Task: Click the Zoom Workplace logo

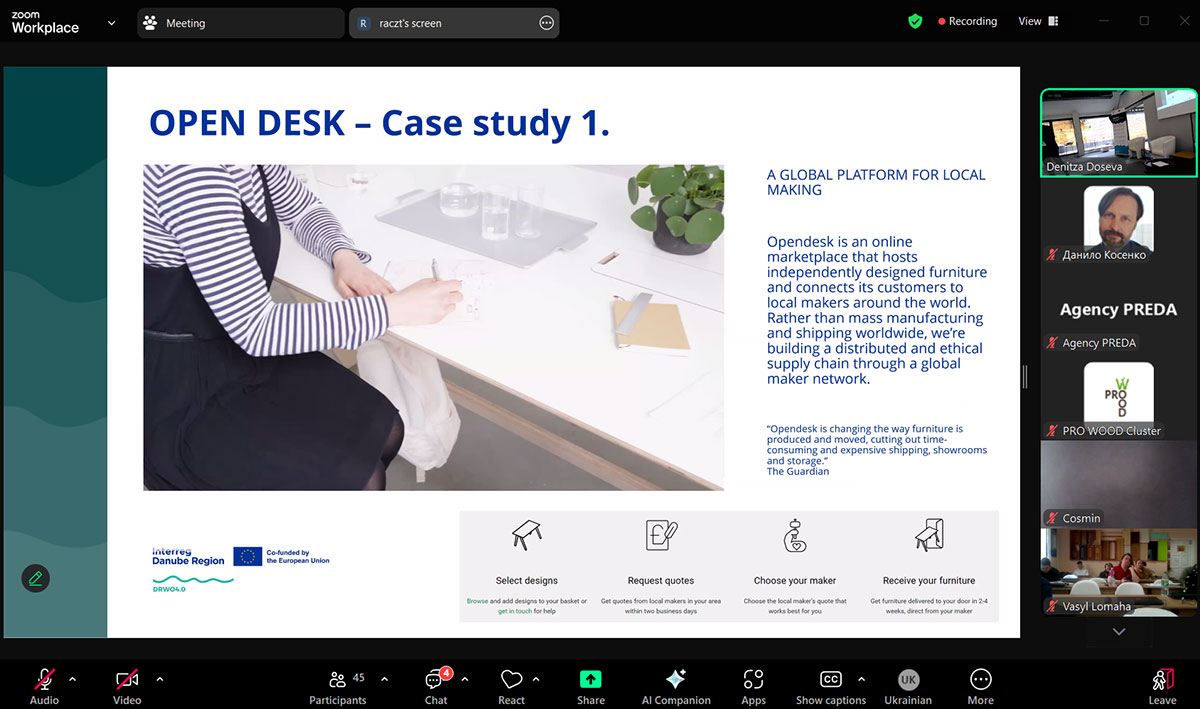Action: 45,22
